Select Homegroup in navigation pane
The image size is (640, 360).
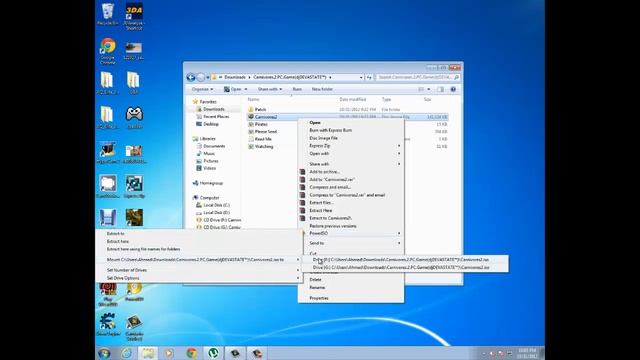tap(211, 183)
